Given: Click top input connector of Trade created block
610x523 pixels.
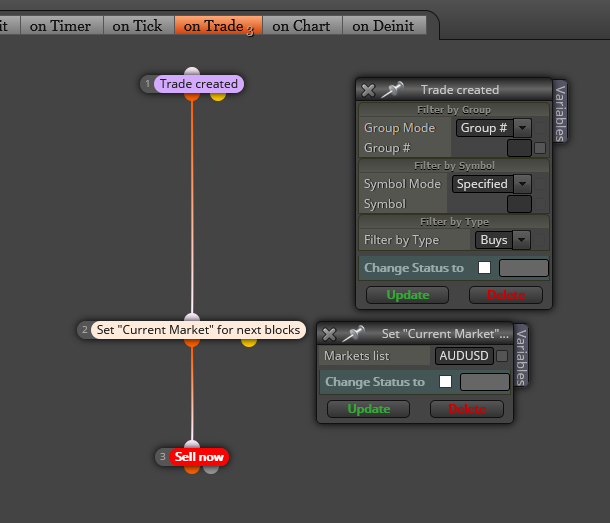Looking at the screenshot, I should point(192,72).
